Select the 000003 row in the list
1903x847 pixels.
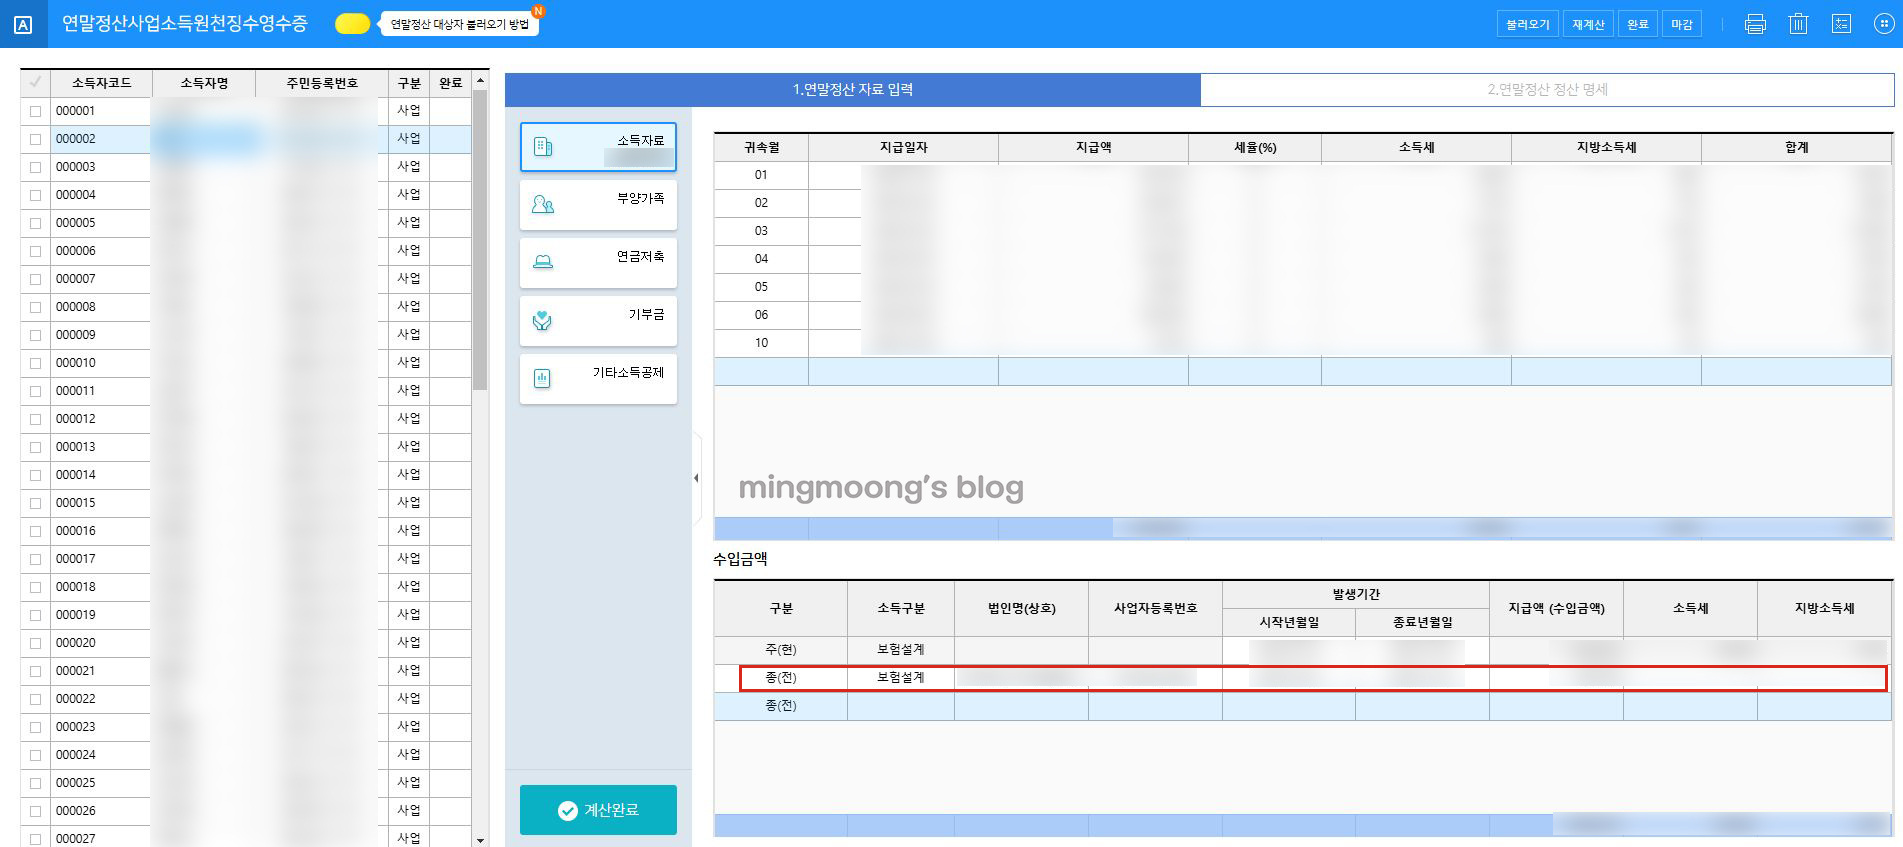point(245,167)
